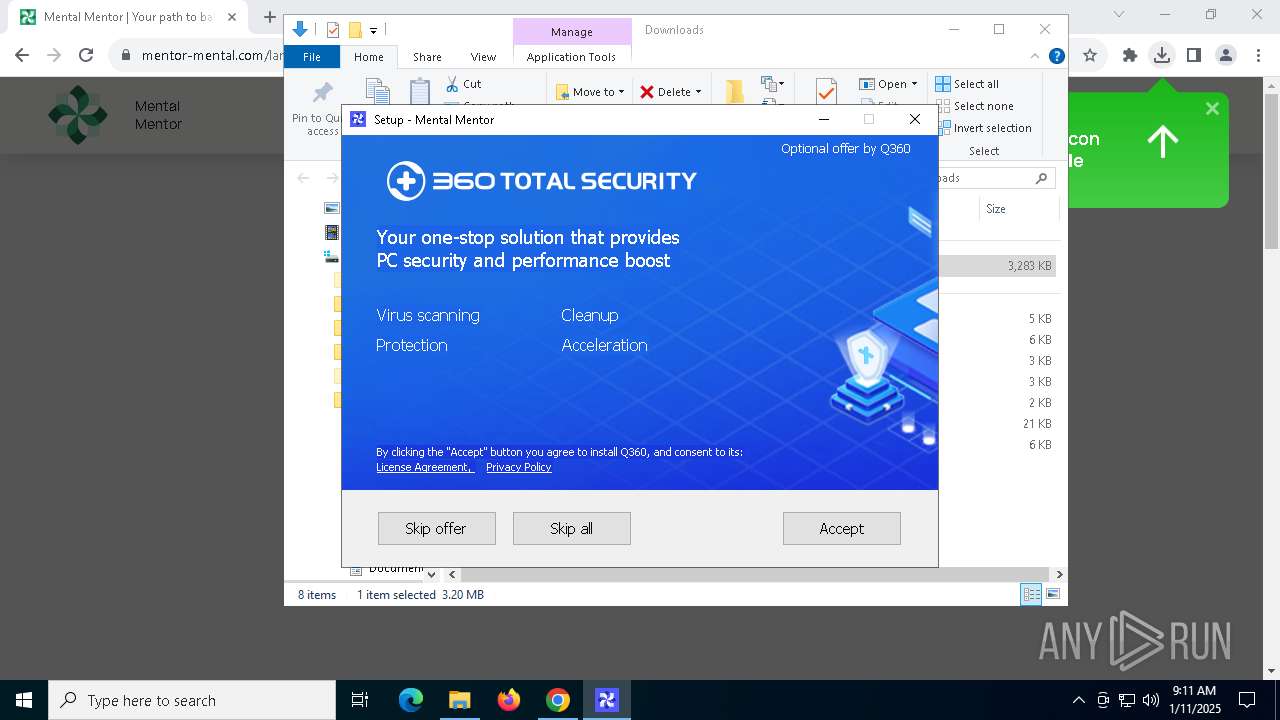Switch to the View ribbon tab
1280x720 pixels.
[483, 57]
